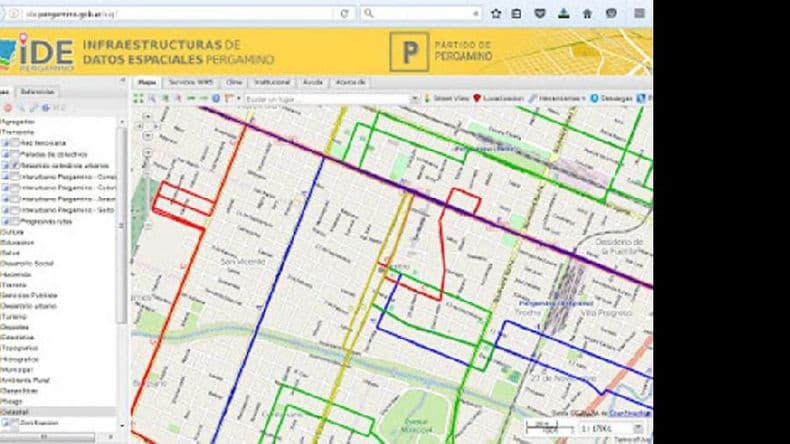Expand the Desarrollo urbano layer group
Image resolution: width=790 pixels, height=444 pixels.
28,306
